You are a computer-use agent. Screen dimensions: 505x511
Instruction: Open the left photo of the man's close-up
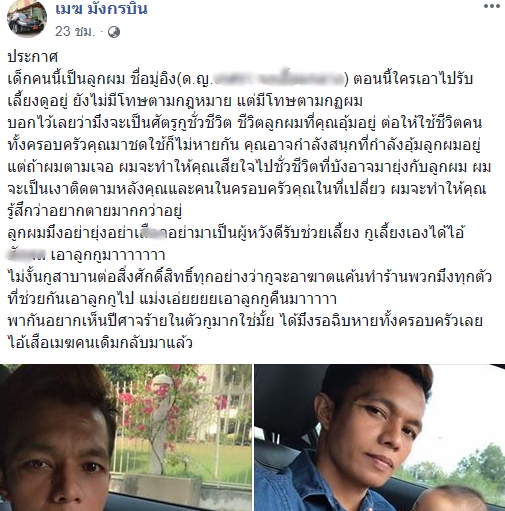coord(126,437)
